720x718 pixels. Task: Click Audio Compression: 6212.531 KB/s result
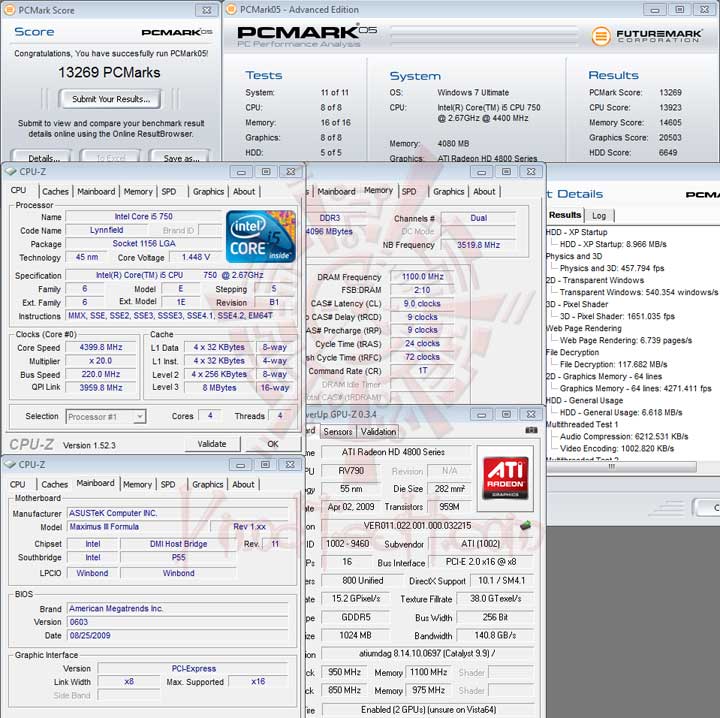[x=624, y=436]
